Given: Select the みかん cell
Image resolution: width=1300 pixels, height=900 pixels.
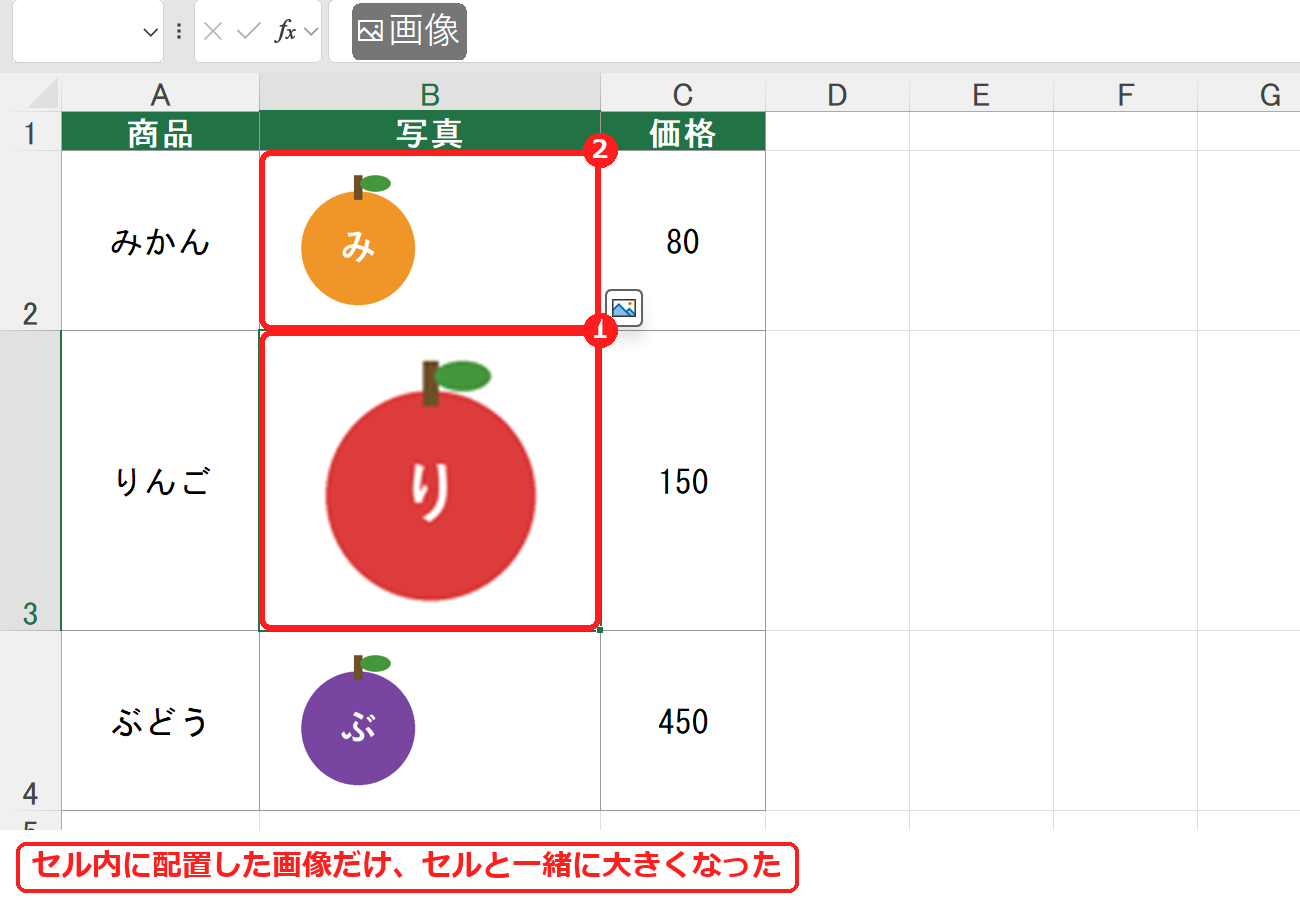Looking at the screenshot, I should [160, 241].
